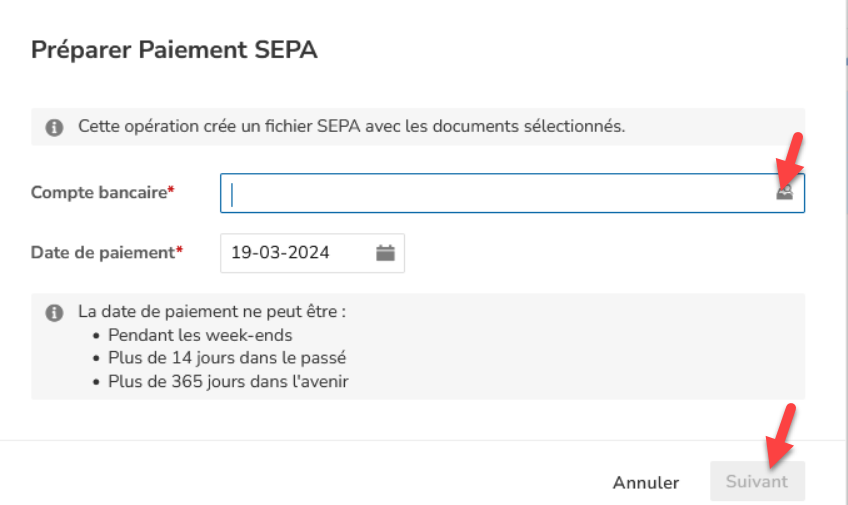Image resolution: width=848 pixels, height=505 pixels.
Task: Click the 'Pendant les week-ends' bullet
Action: point(200,335)
